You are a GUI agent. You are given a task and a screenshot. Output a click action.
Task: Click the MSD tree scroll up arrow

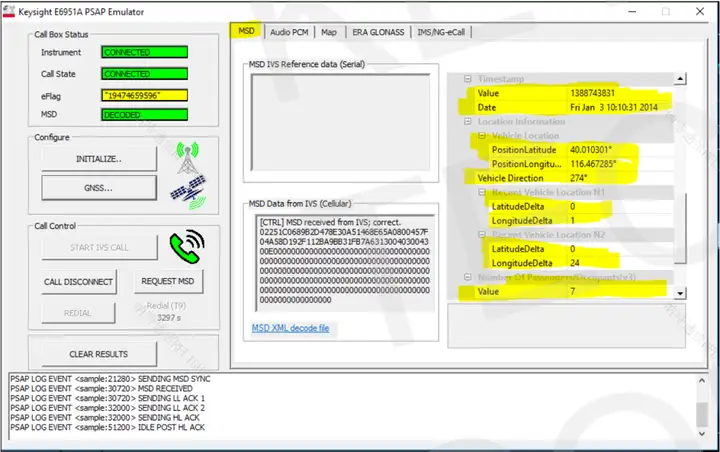pos(680,79)
